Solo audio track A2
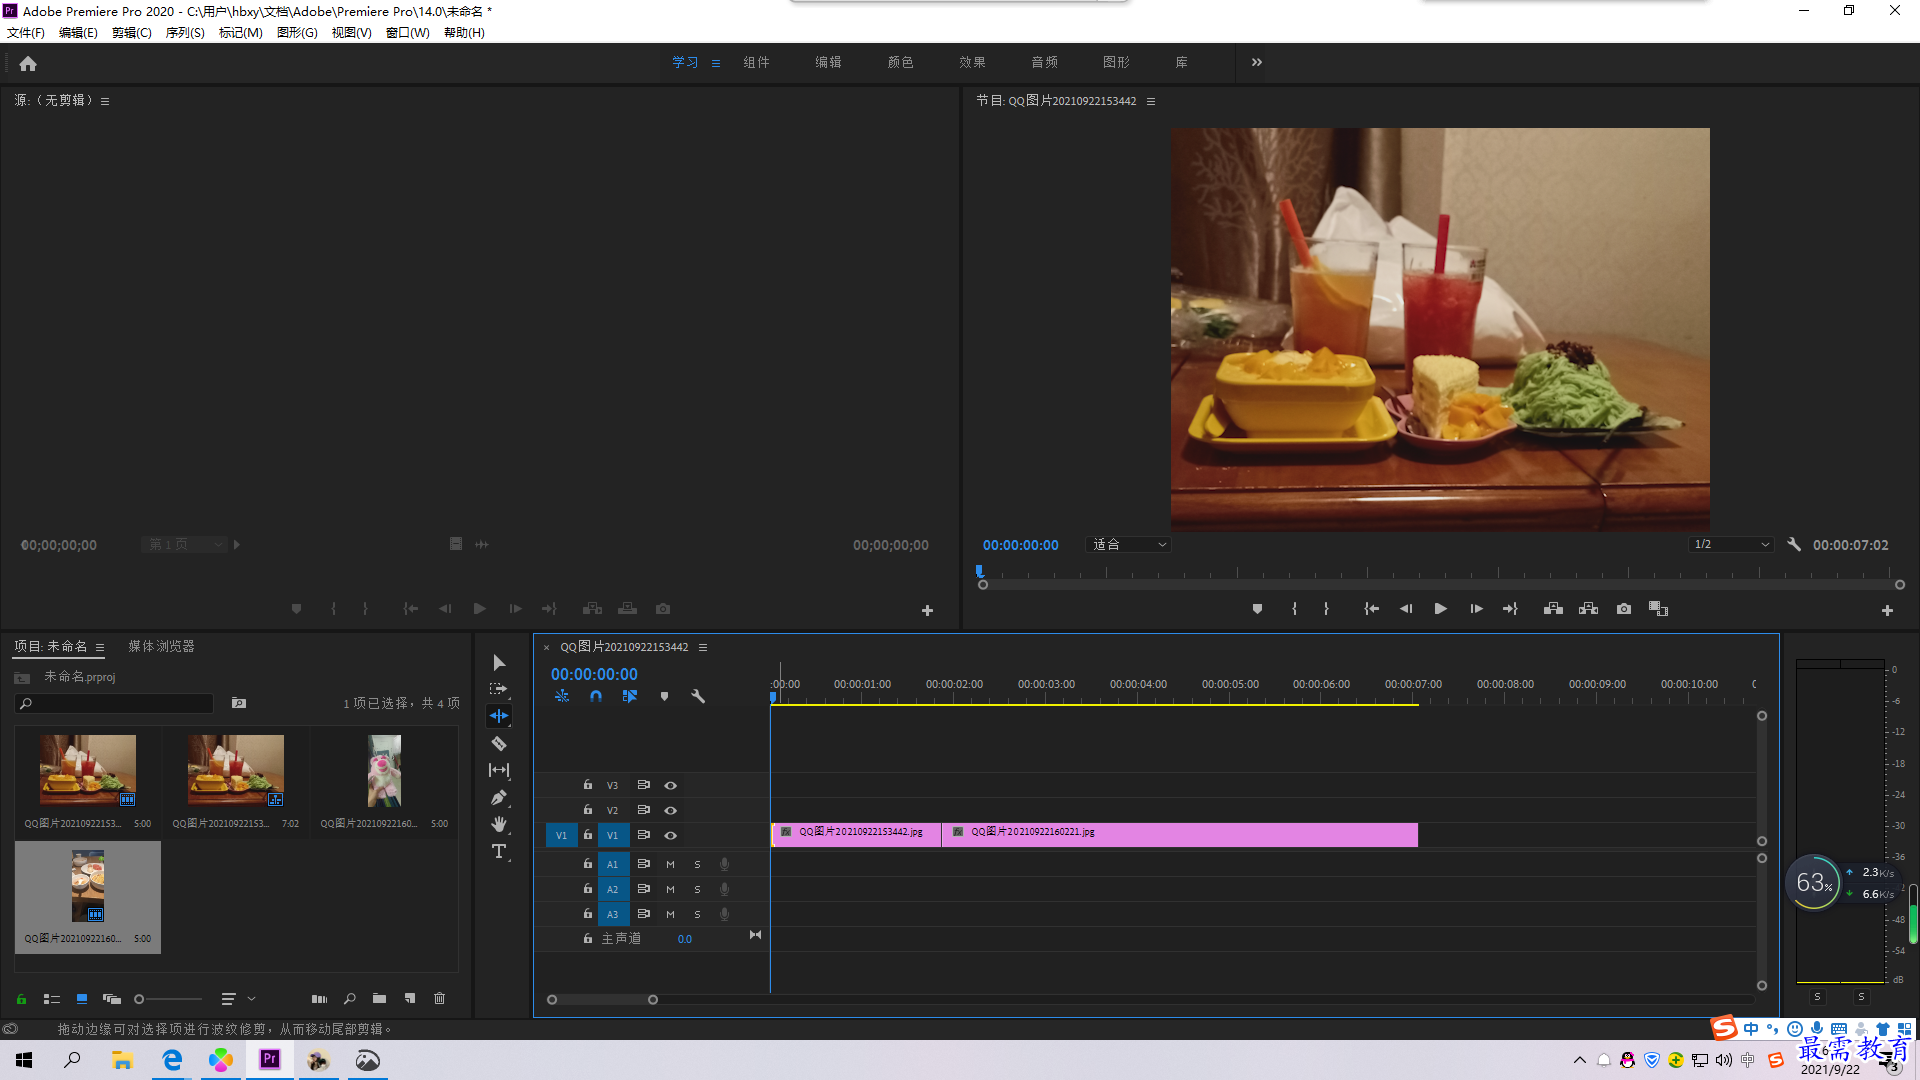The image size is (1920, 1080). 697,889
